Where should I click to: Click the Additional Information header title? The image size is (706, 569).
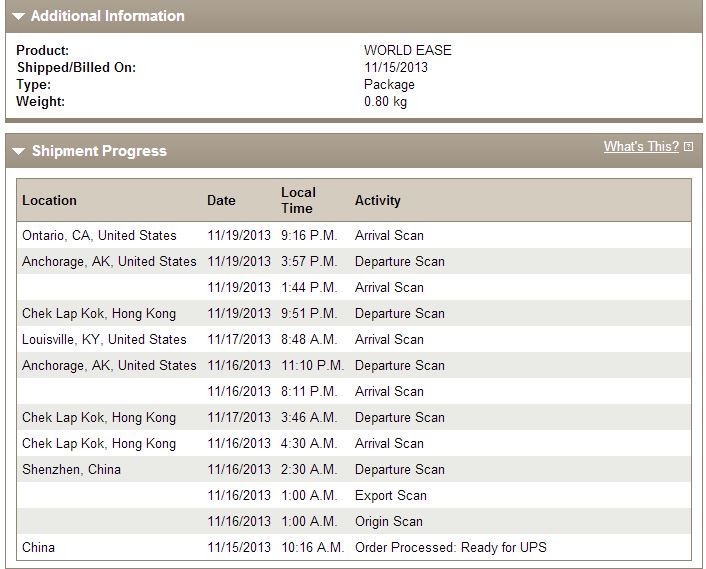[108, 16]
